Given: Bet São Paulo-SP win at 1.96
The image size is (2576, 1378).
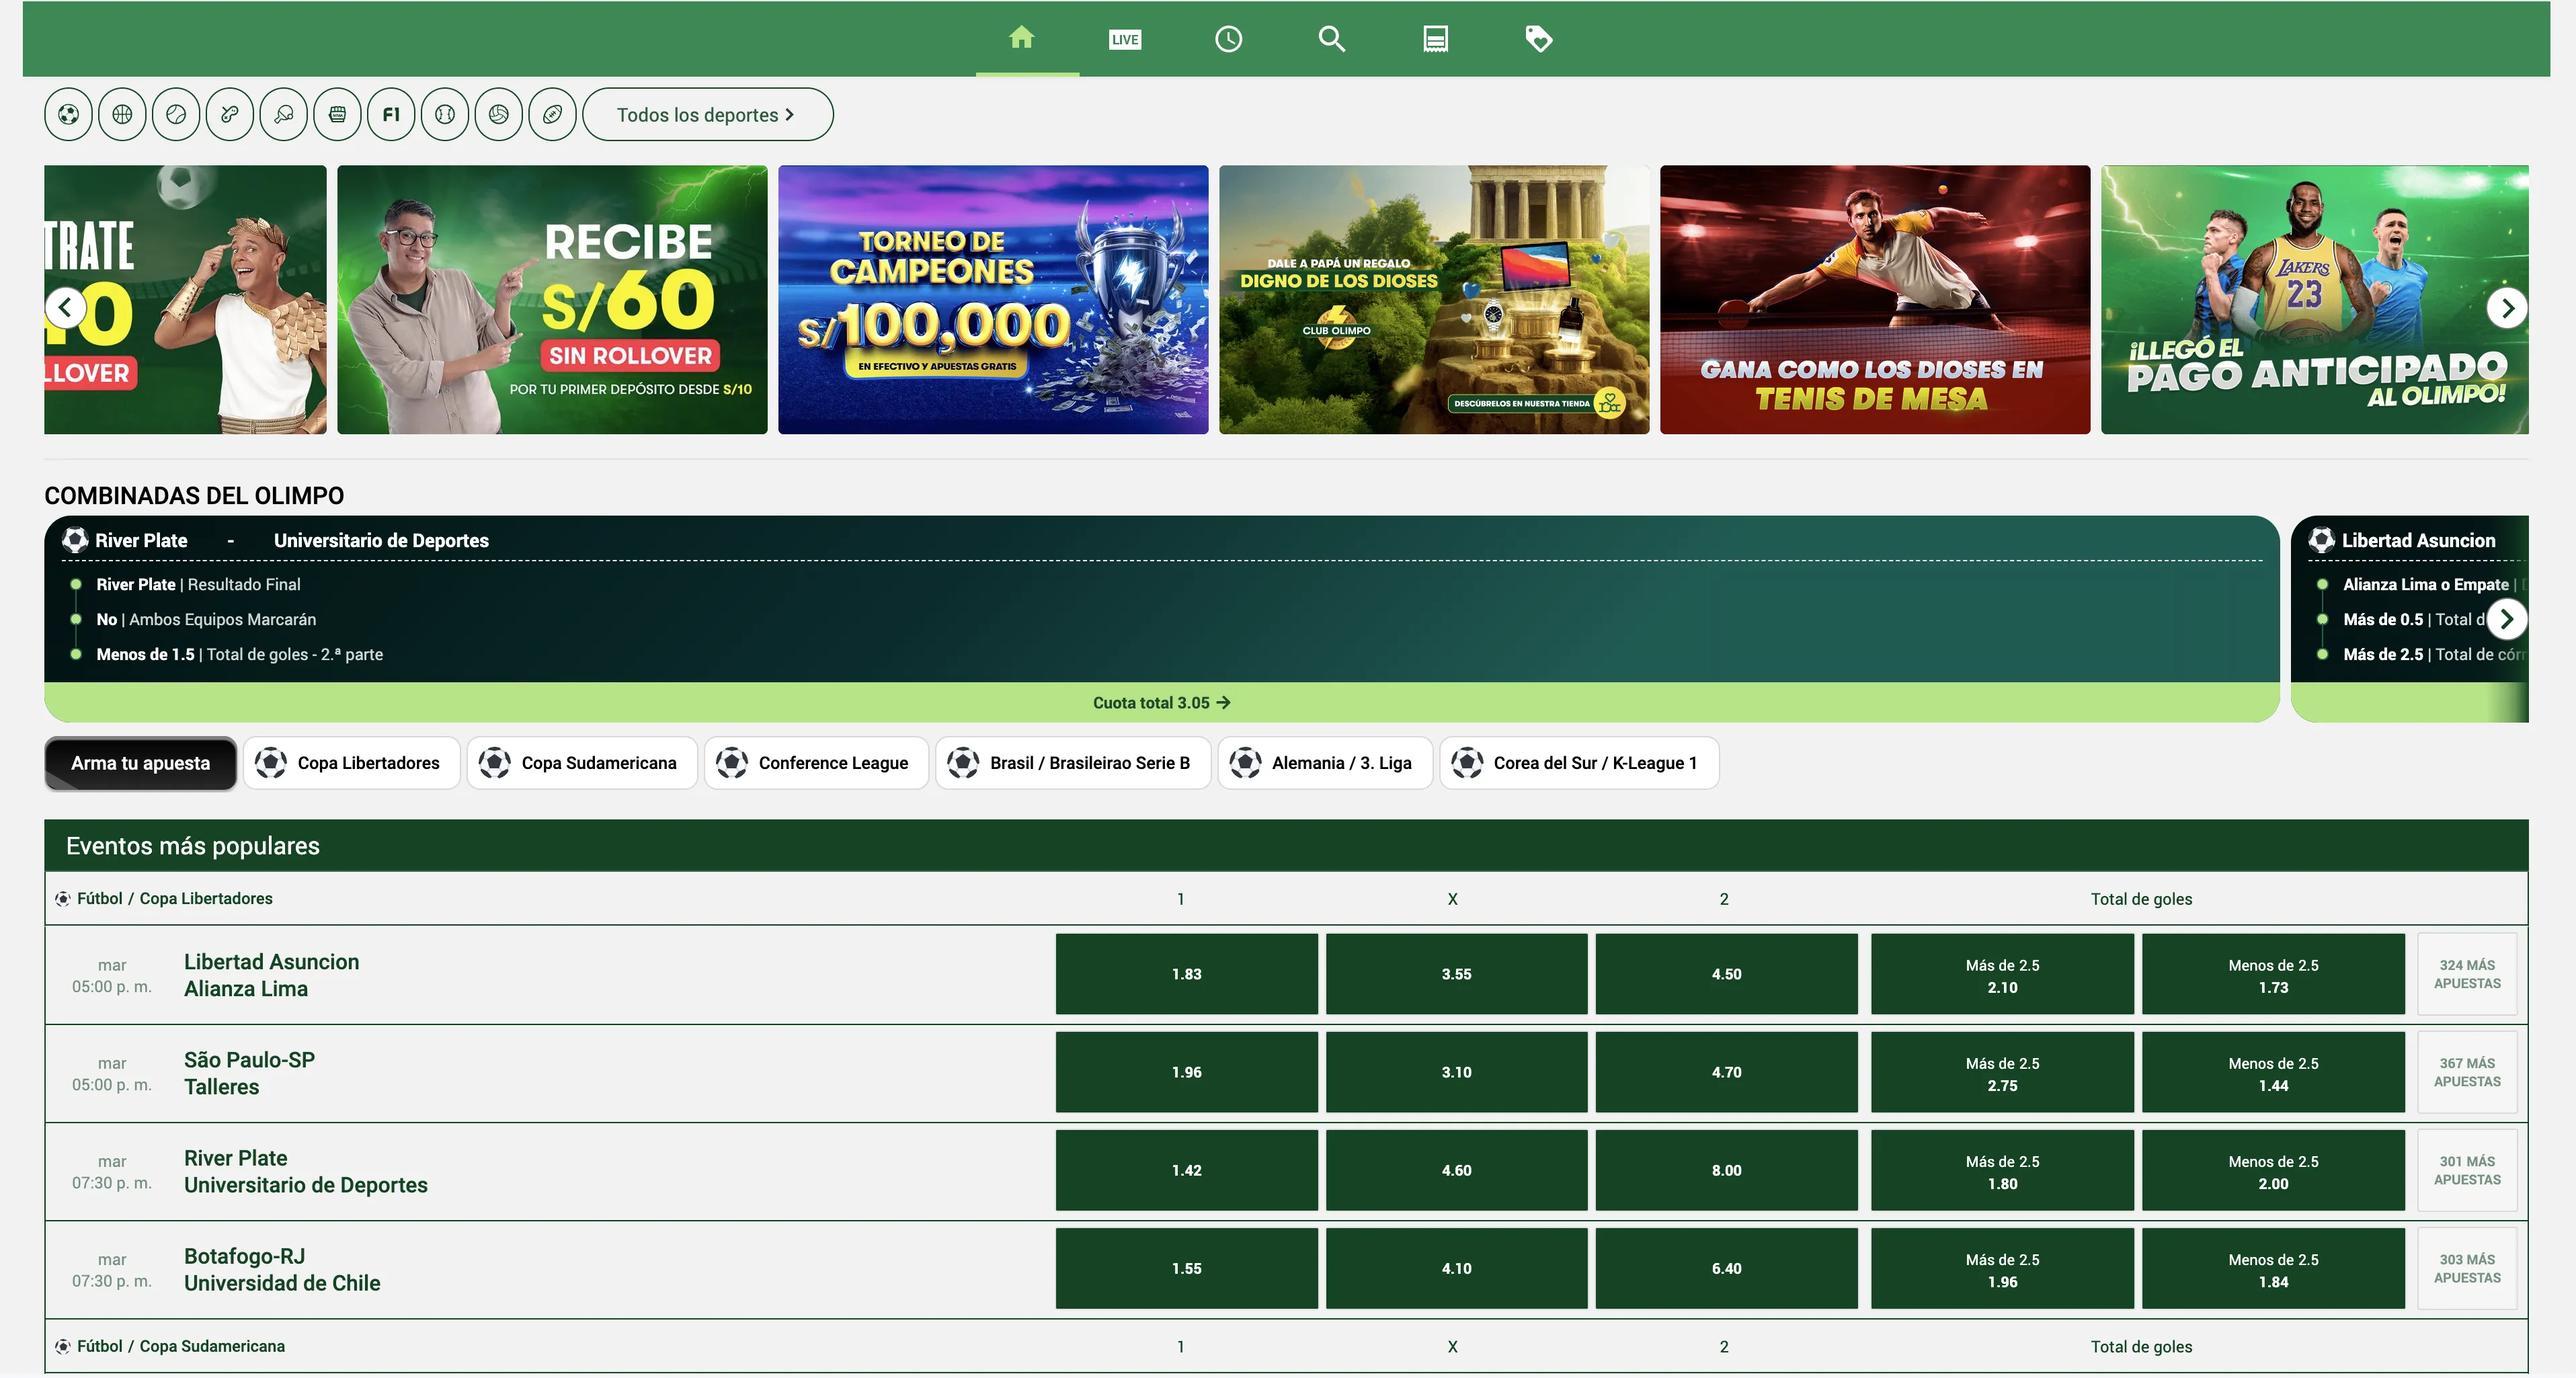Looking at the screenshot, I should coord(1186,1072).
